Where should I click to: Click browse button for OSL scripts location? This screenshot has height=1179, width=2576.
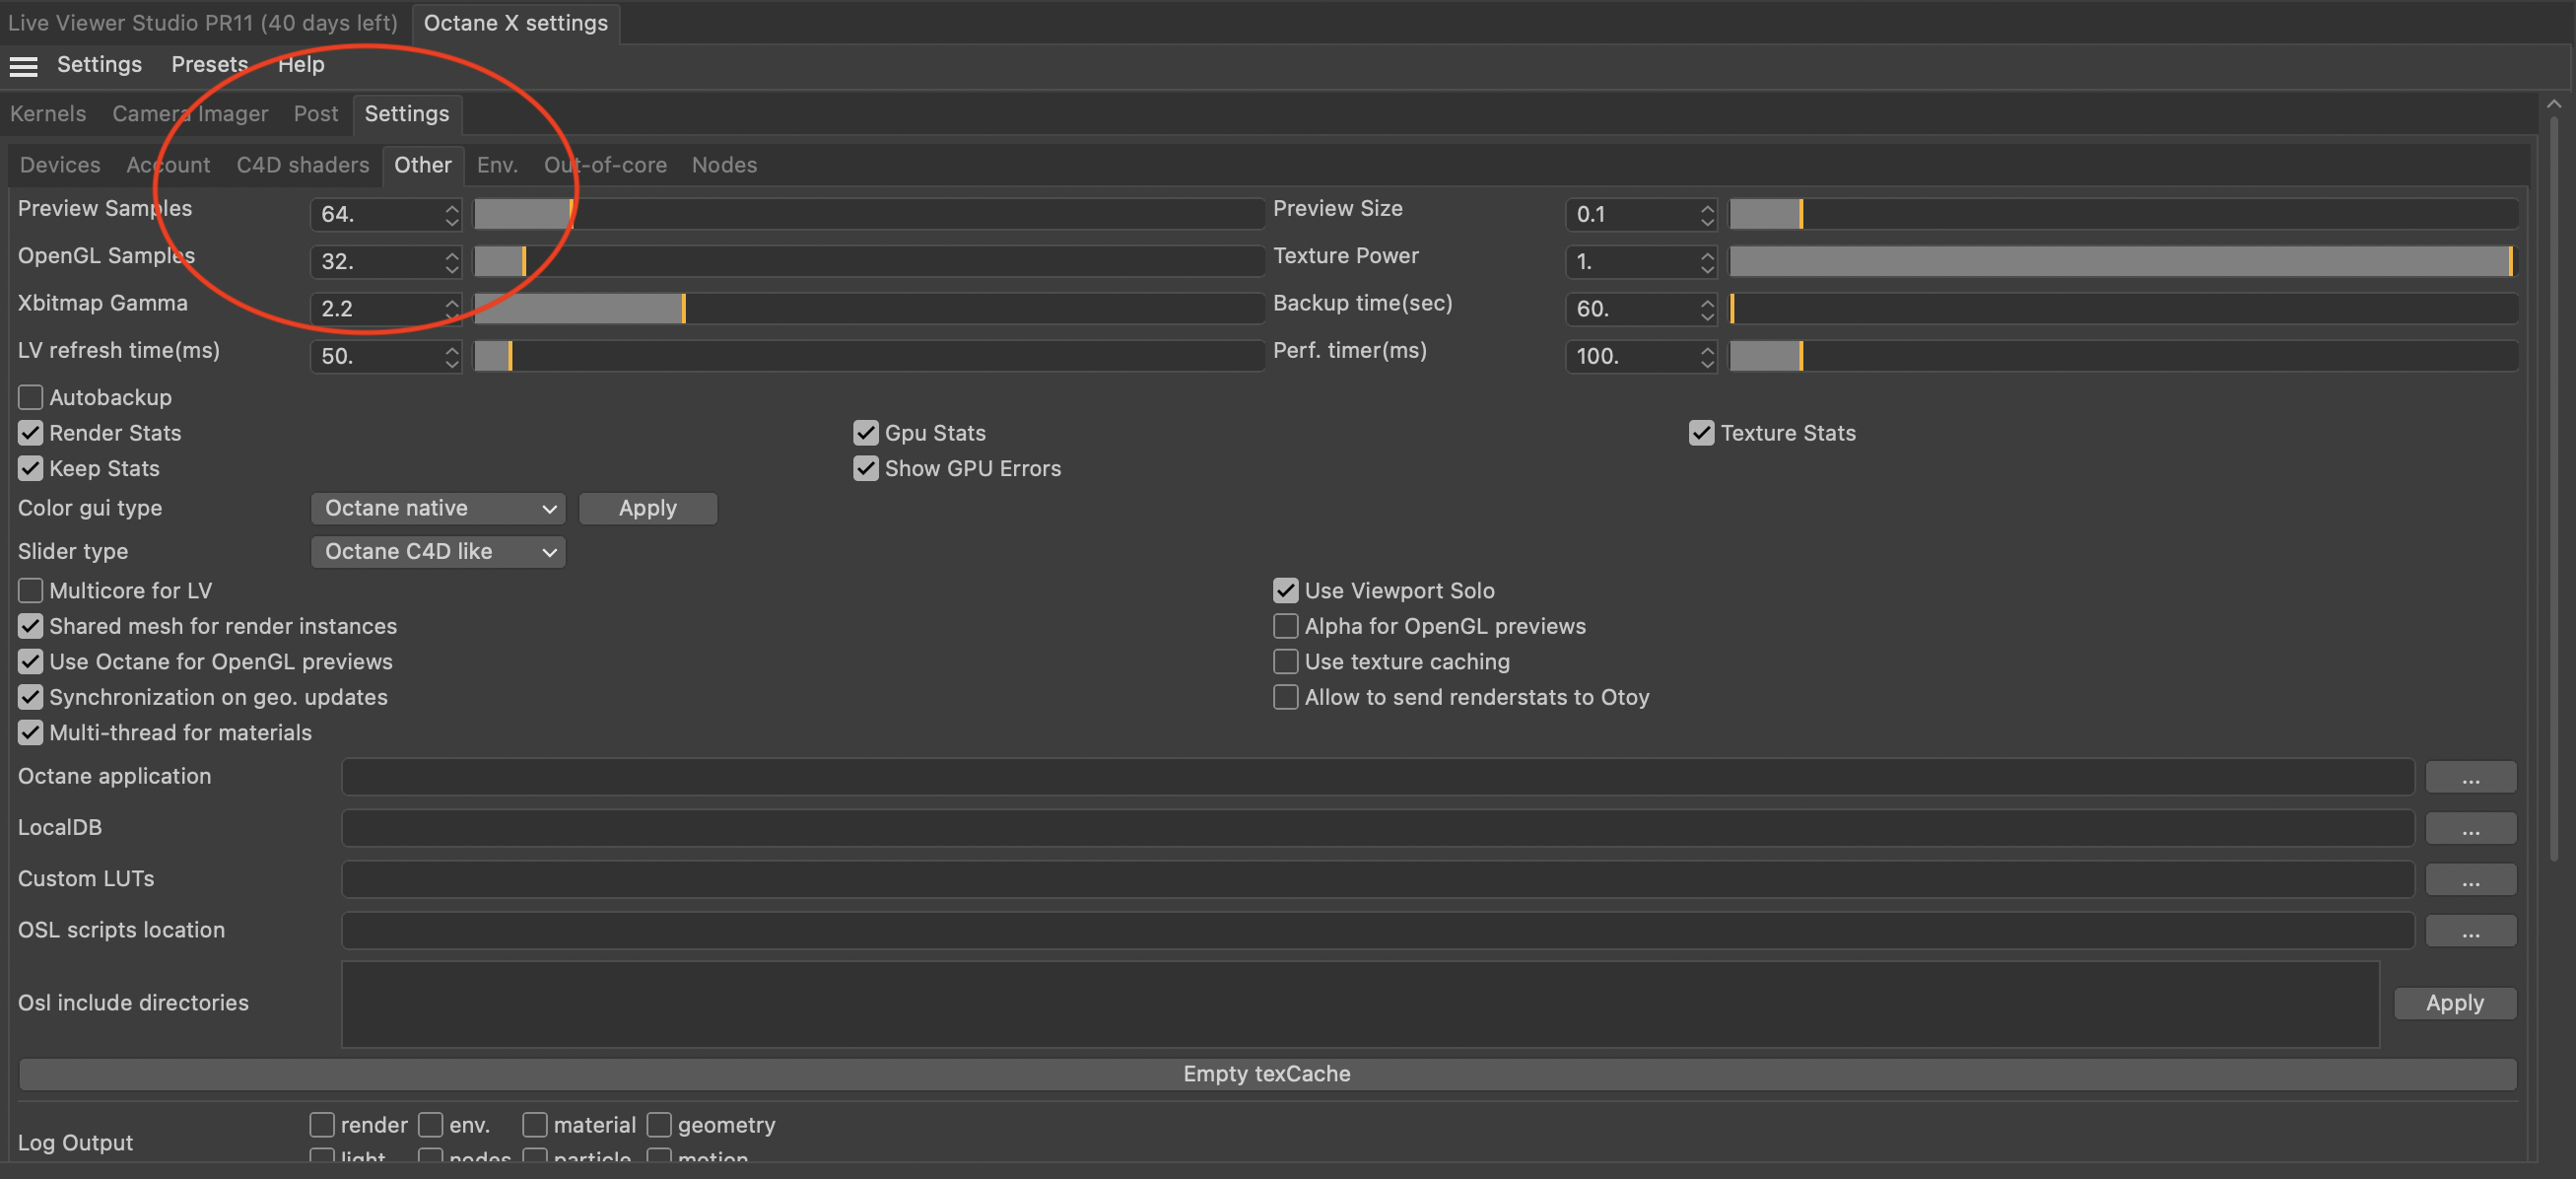[2469, 931]
